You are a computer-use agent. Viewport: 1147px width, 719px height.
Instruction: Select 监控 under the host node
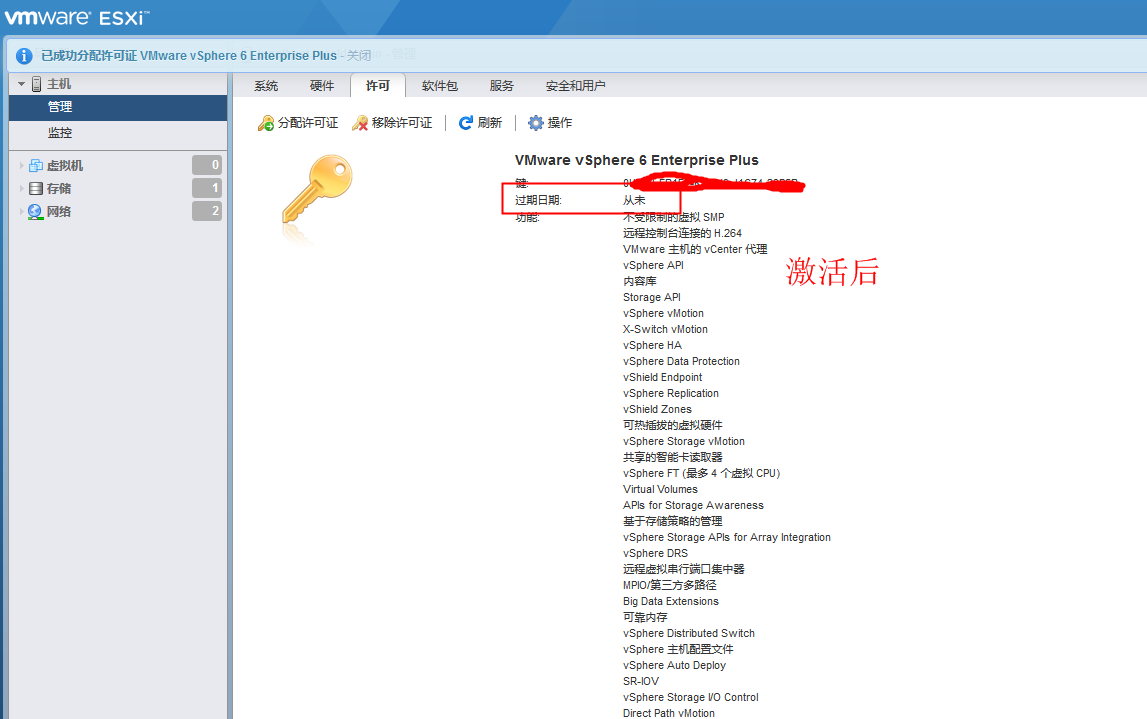point(60,133)
